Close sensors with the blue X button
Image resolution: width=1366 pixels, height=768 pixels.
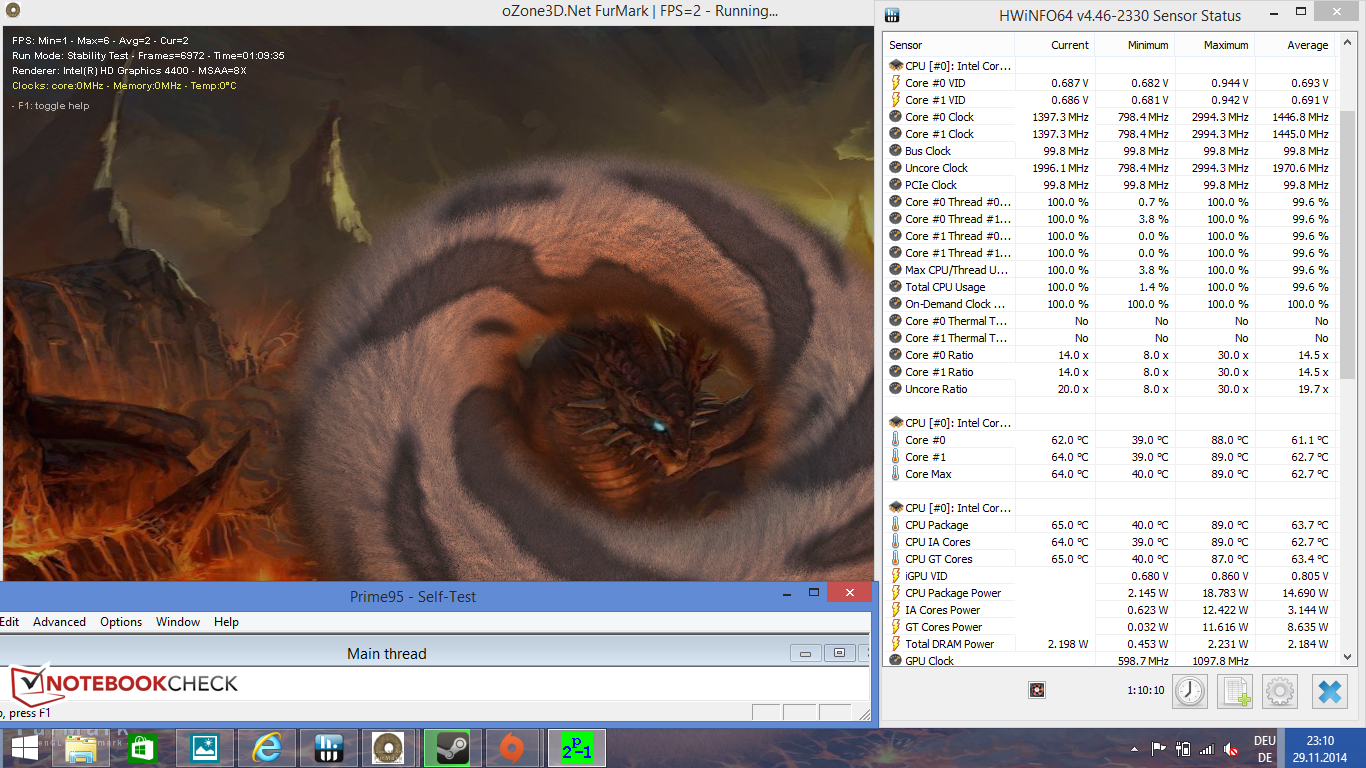1330,691
